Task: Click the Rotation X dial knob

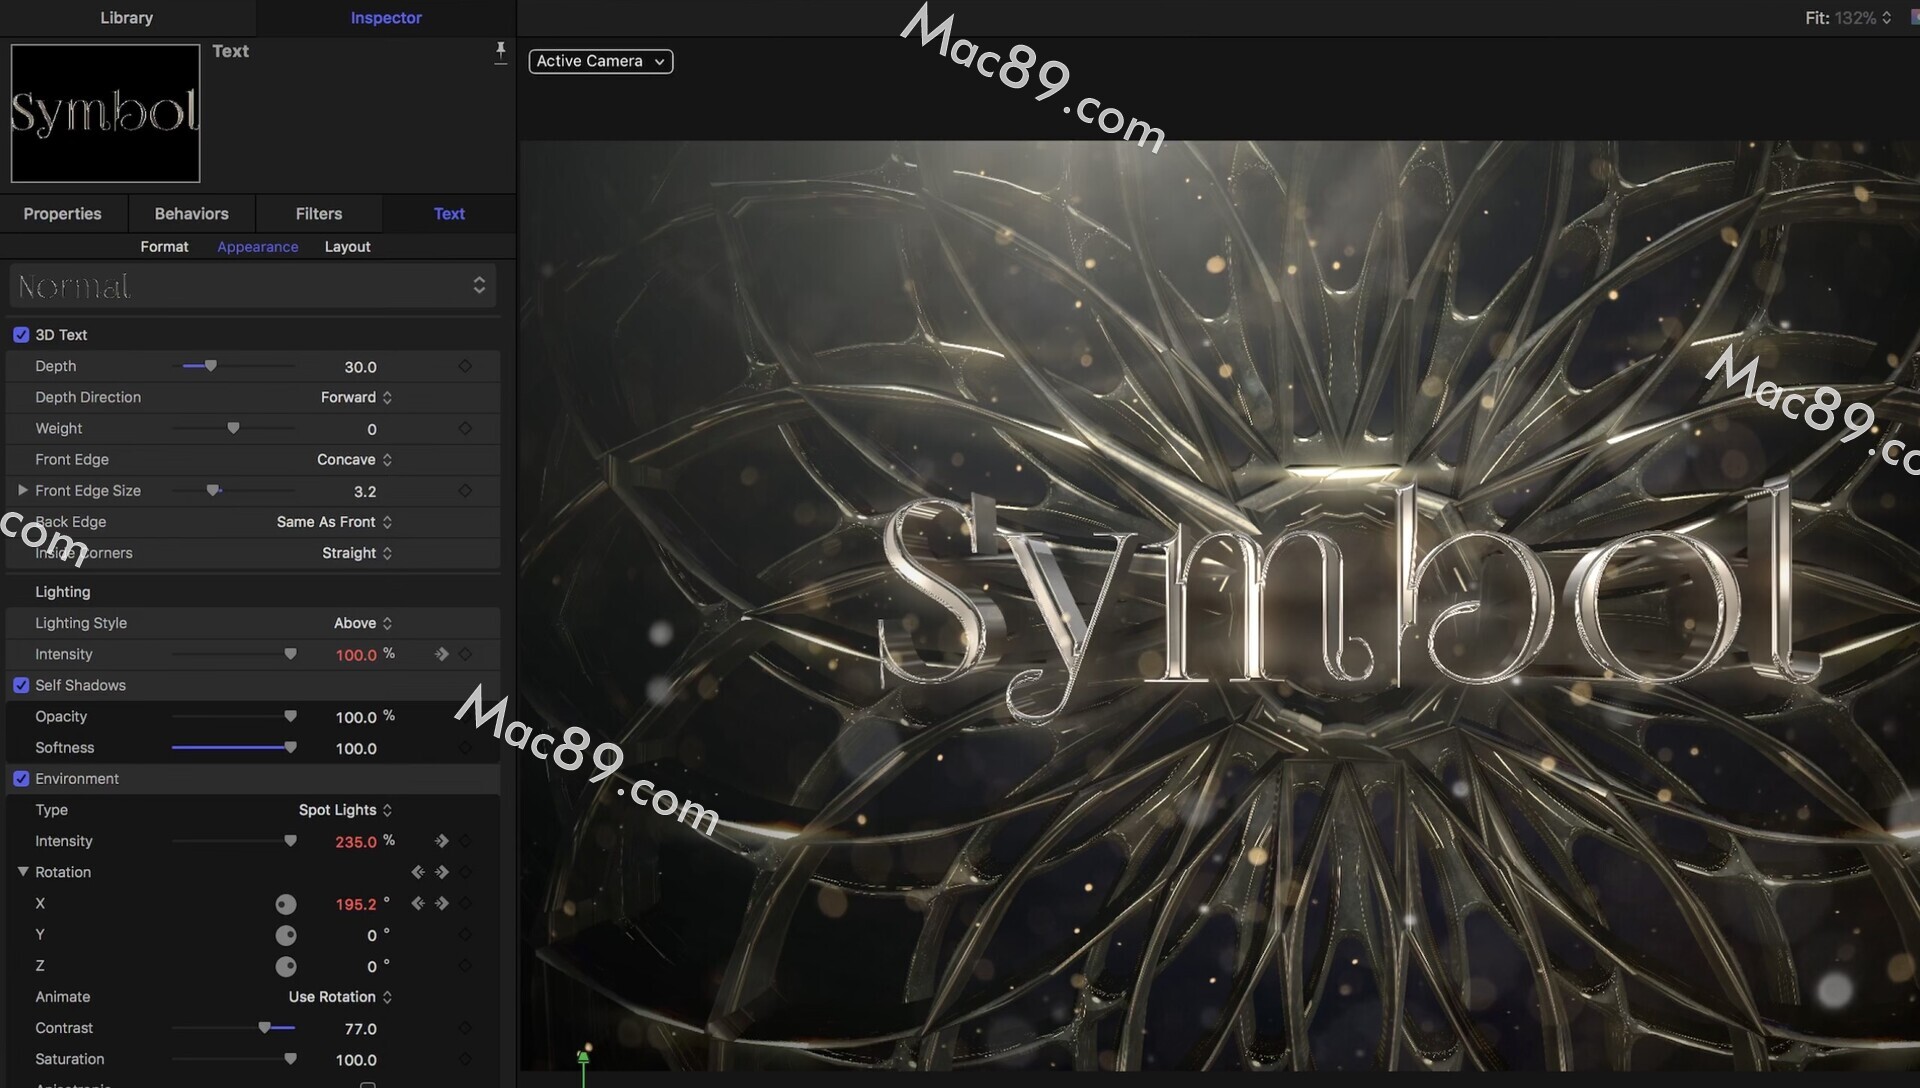Action: coord(286,905)
